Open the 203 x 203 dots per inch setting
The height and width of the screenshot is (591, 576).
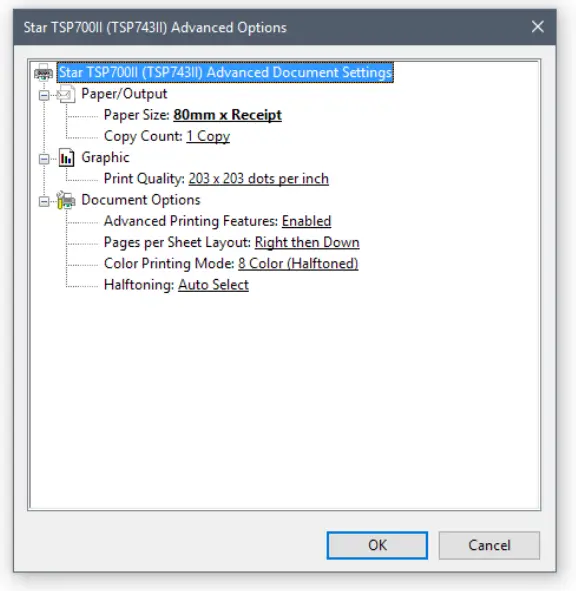coord(259,179)
